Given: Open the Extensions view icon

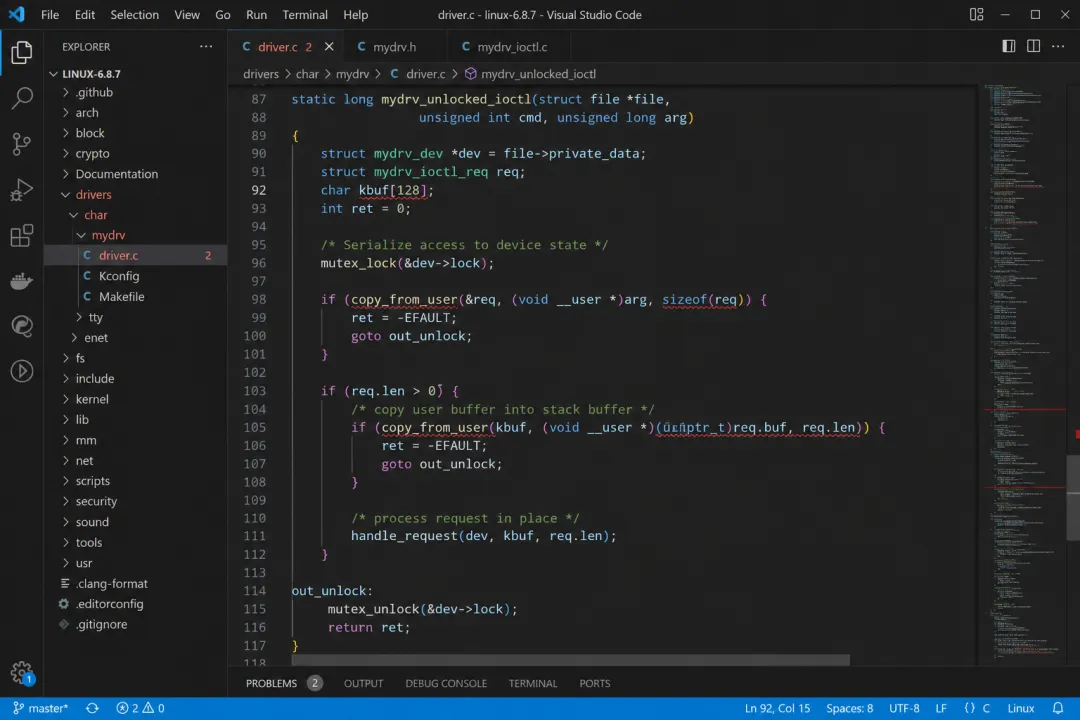Looking at the screenshot, I should tap(21, 235).
